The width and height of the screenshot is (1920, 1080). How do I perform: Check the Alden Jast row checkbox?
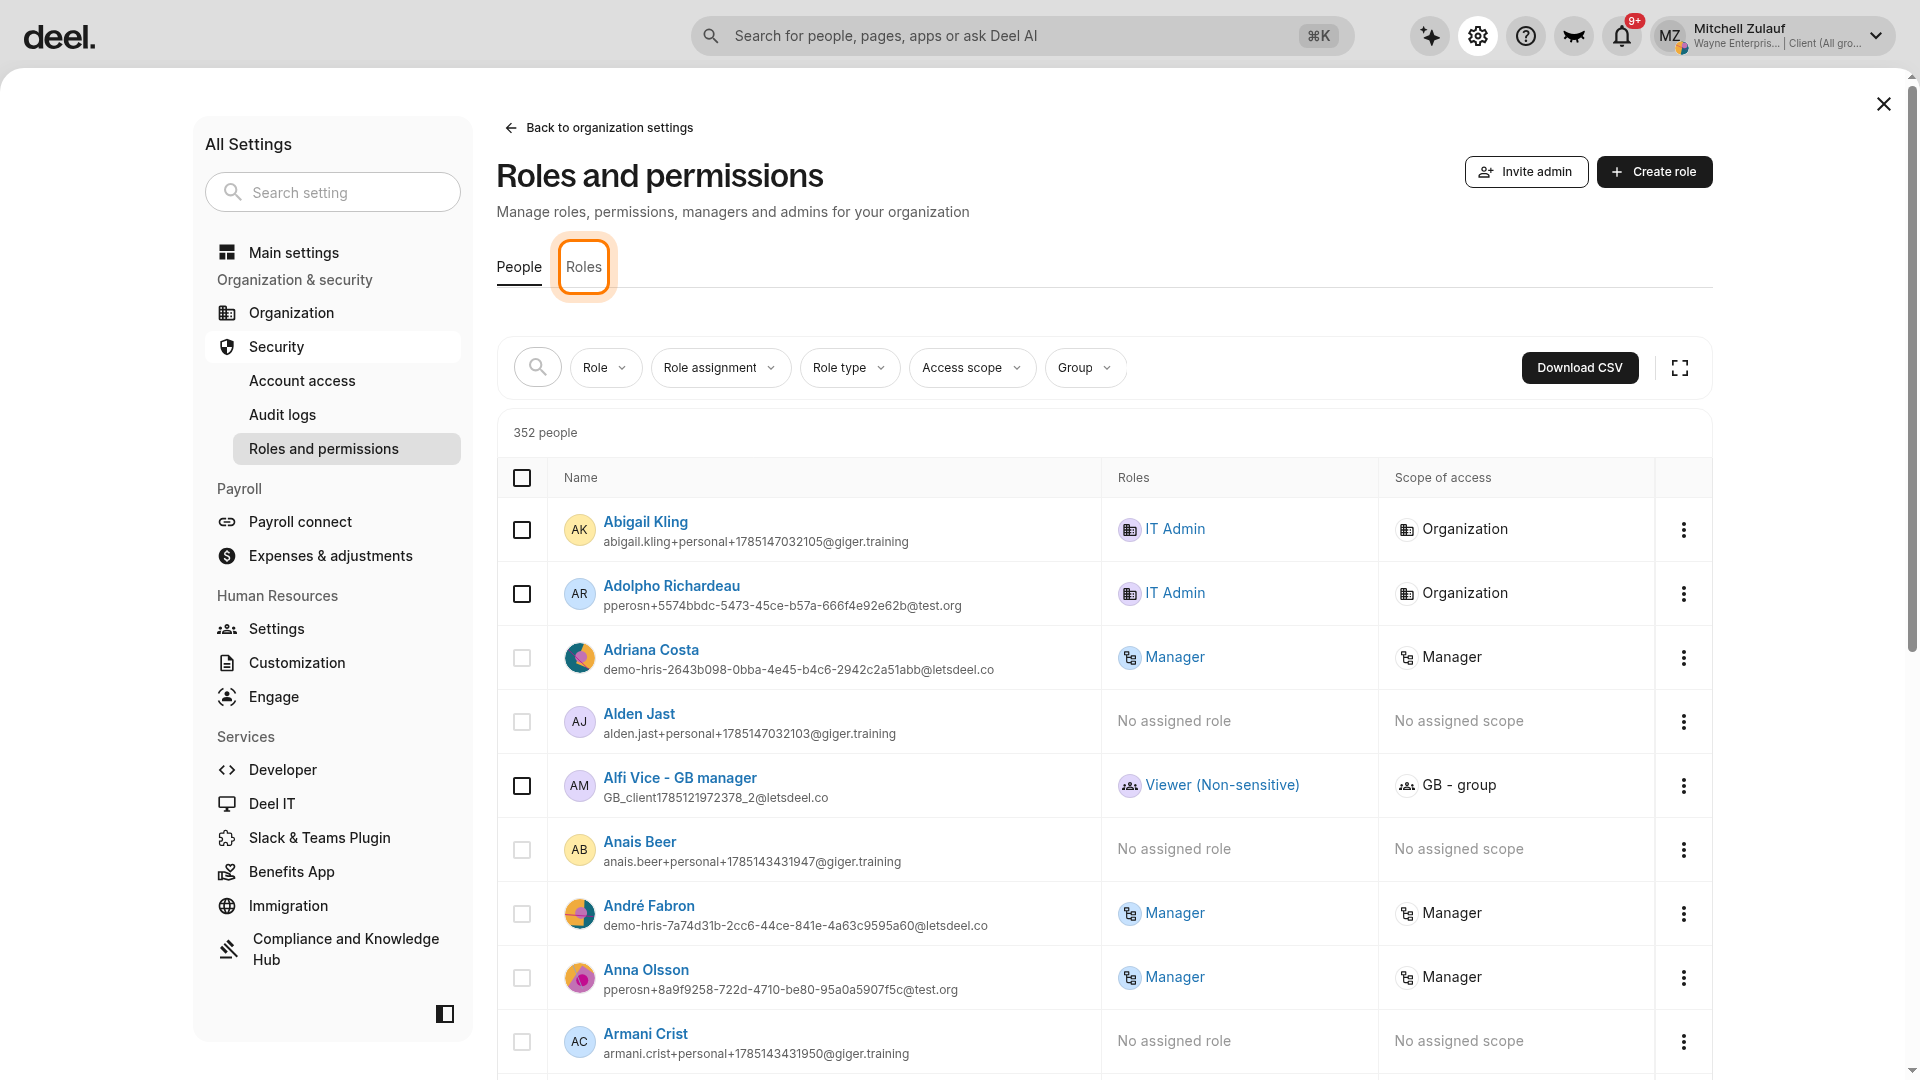click(522, 722)
